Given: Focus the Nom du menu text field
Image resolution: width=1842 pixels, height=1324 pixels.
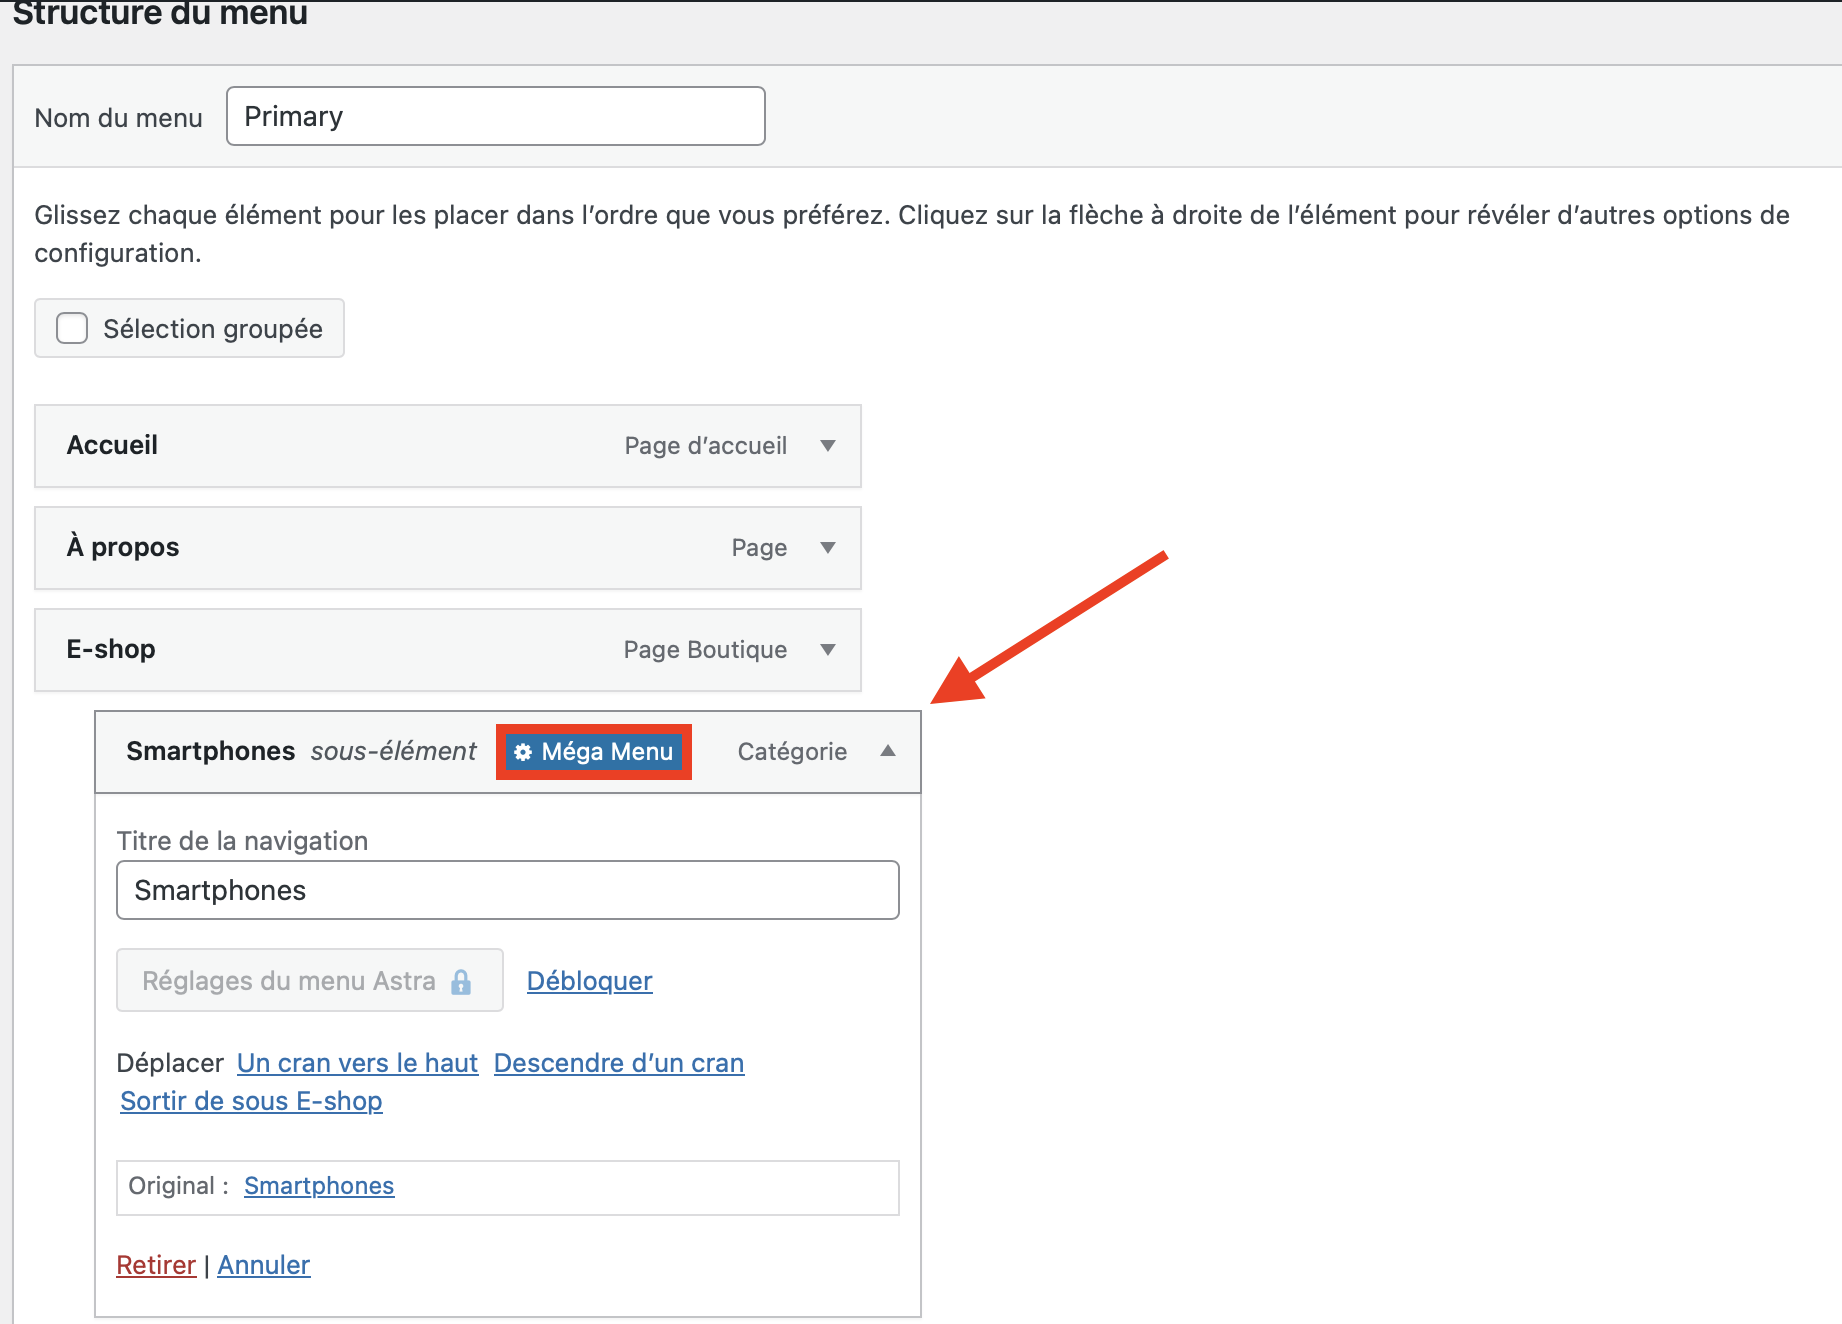Looking at the screenshot, I should point(495,116).
